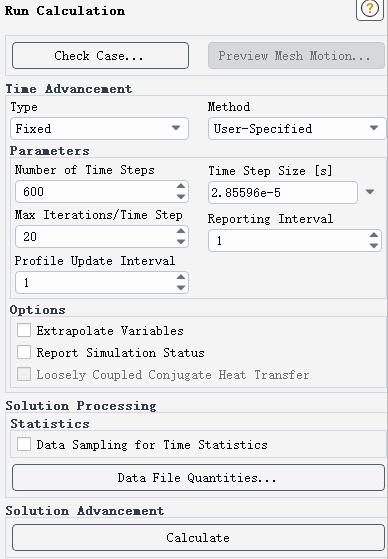Image resolution: width=388 pixels, height=559 pixels.
Task: Expand the Time Step Size options arrow
Action: point(370,192)
